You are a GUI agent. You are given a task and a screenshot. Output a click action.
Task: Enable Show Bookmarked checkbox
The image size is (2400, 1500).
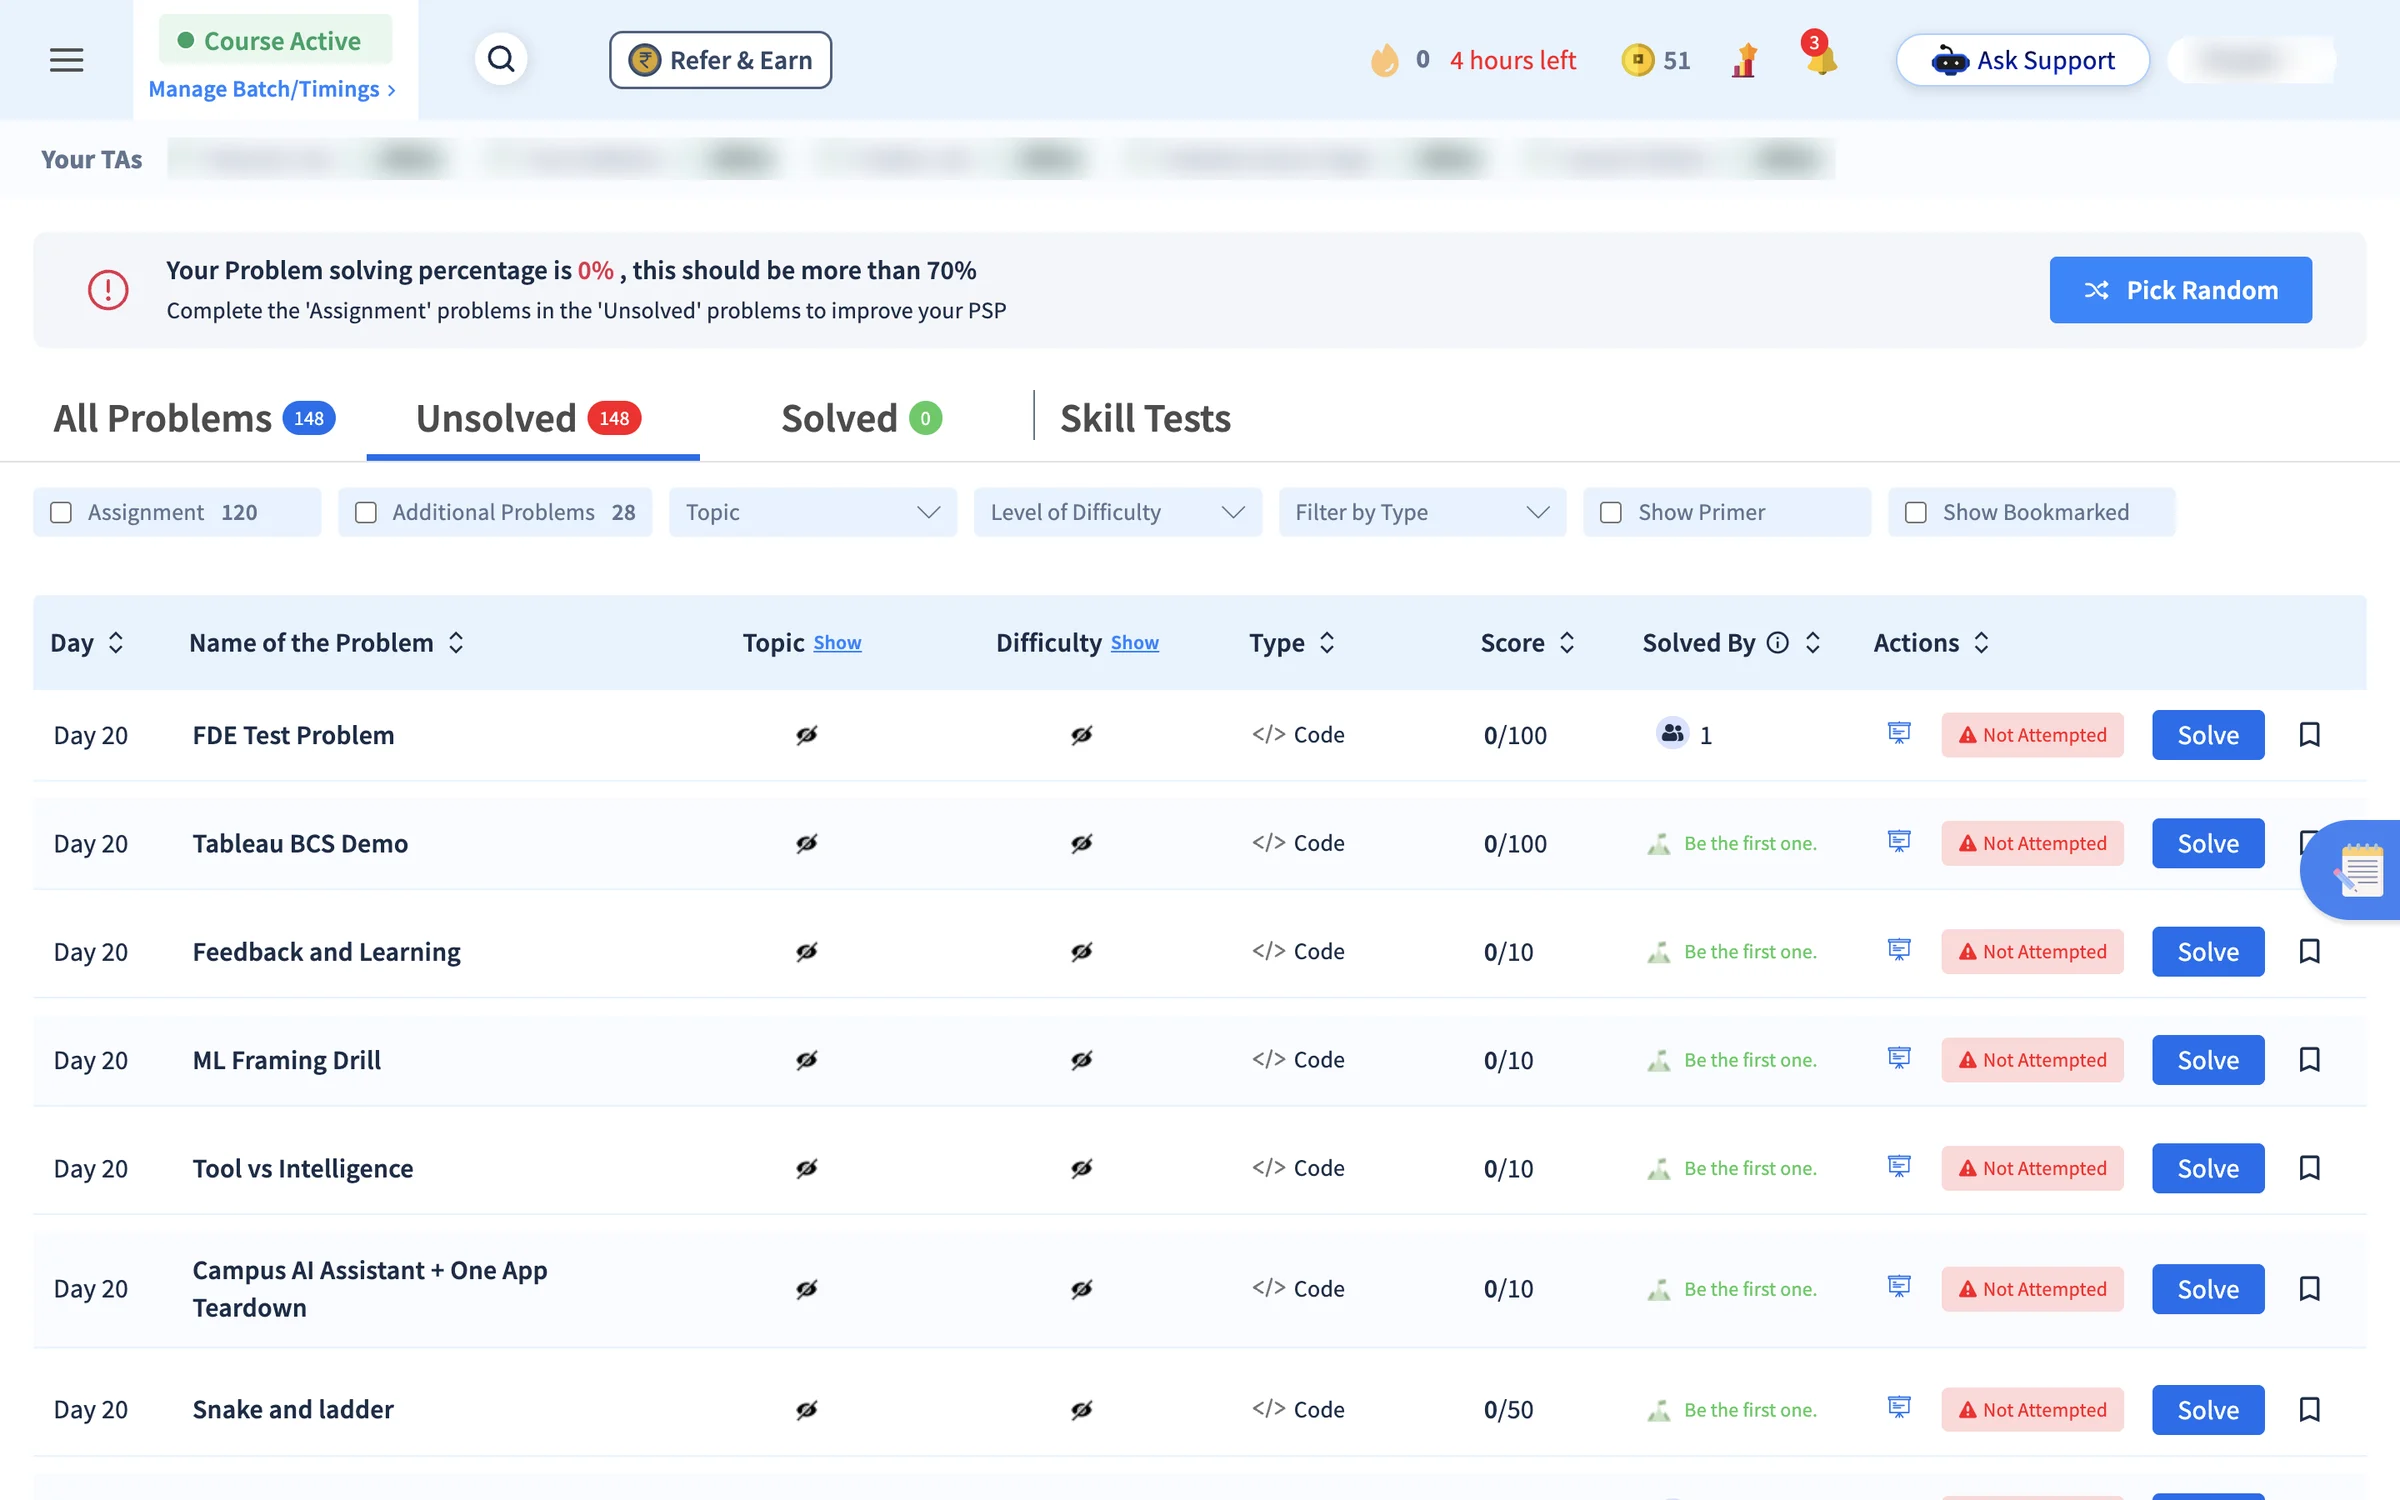[x=1915, y=512]
